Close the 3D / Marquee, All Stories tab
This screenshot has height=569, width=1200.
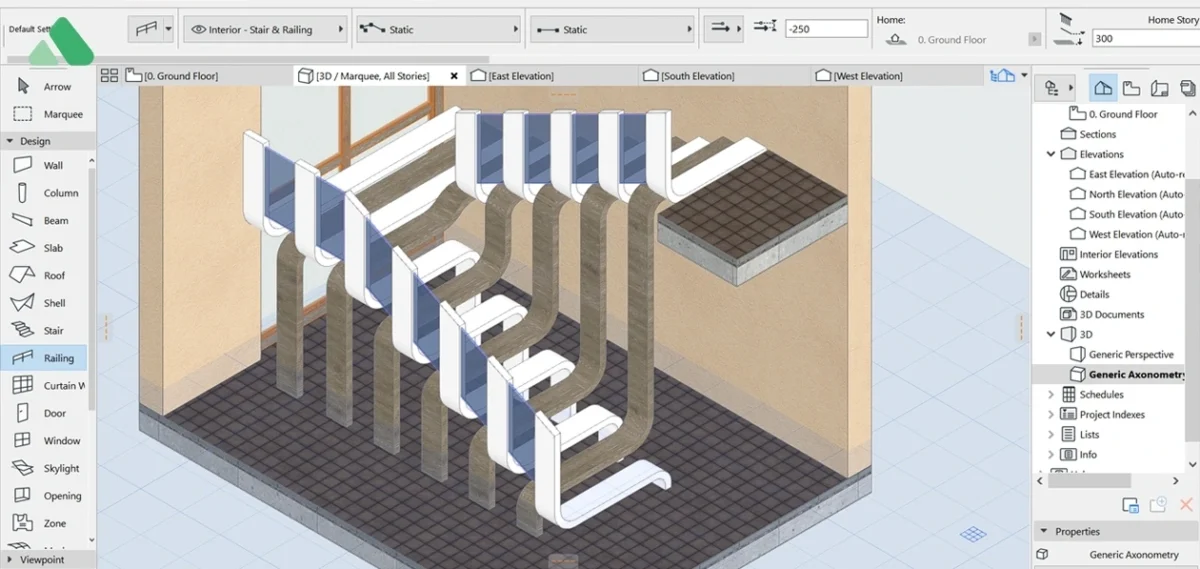[x=454, y=76]
